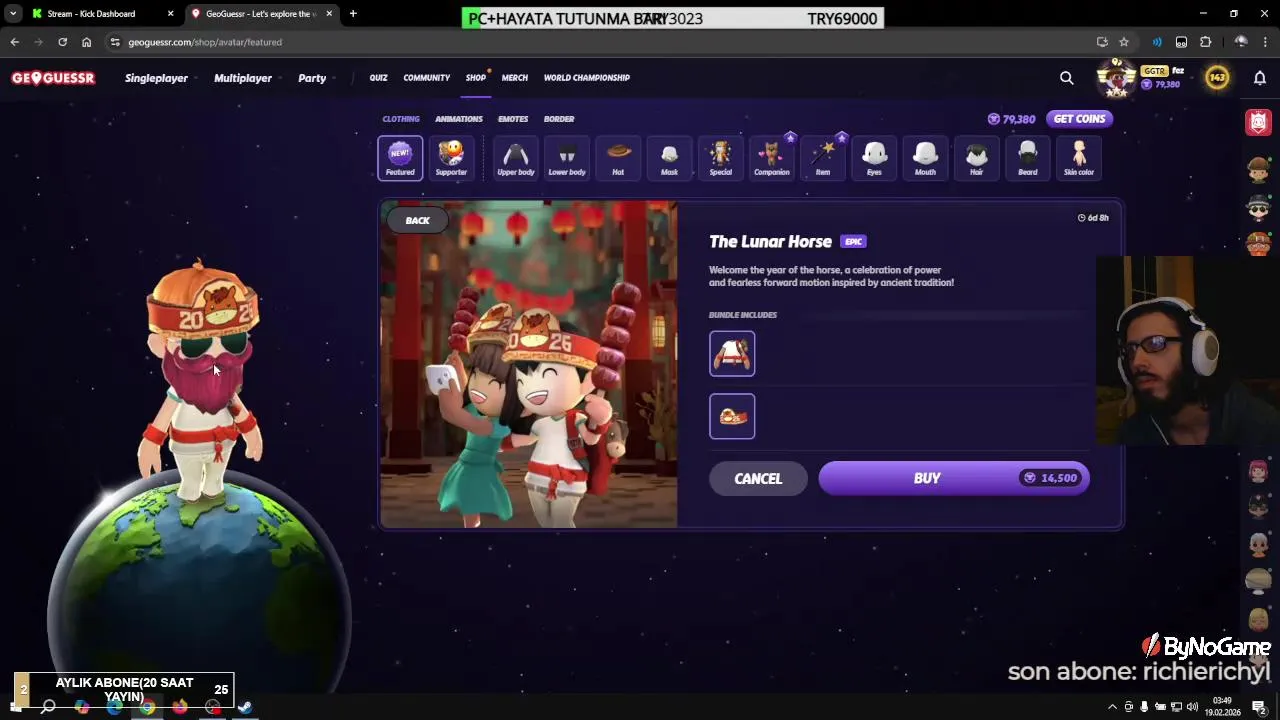
Task: Click the Lunar Horse preview image
Action: (x=529, y=364)
